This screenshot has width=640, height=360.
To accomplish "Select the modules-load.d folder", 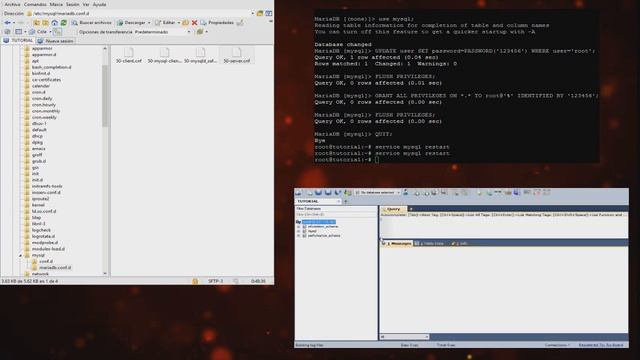I will tap(48, 249).
